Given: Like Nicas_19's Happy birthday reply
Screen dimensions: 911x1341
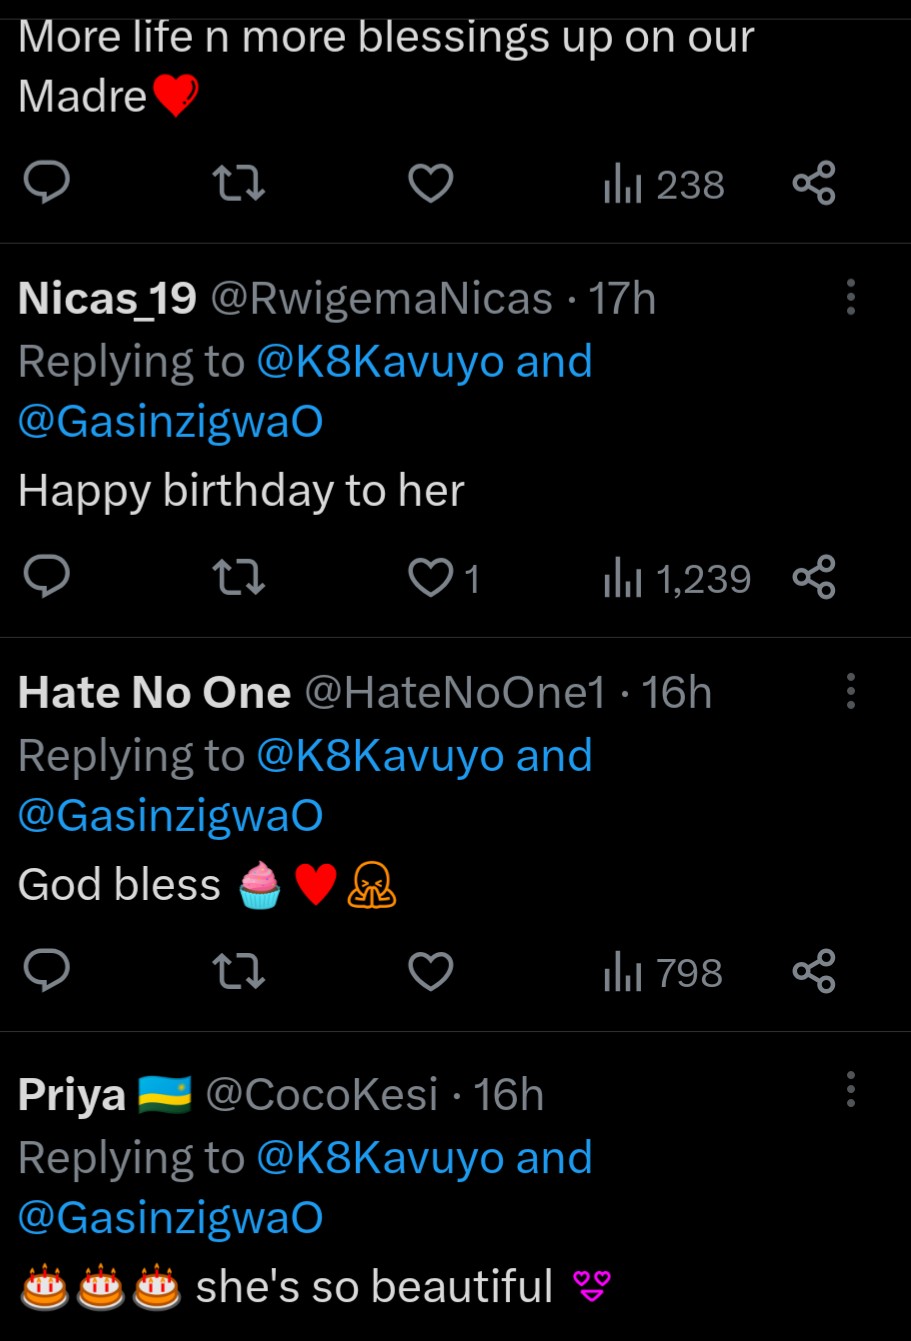Looking at the screenshot, I should (431, 578).
